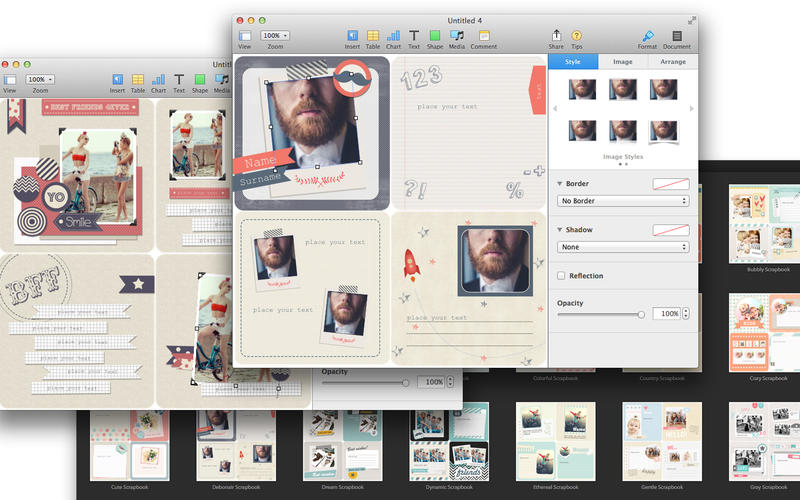Switch to the Style tab
800x500 pixels.
pos(573,61)
